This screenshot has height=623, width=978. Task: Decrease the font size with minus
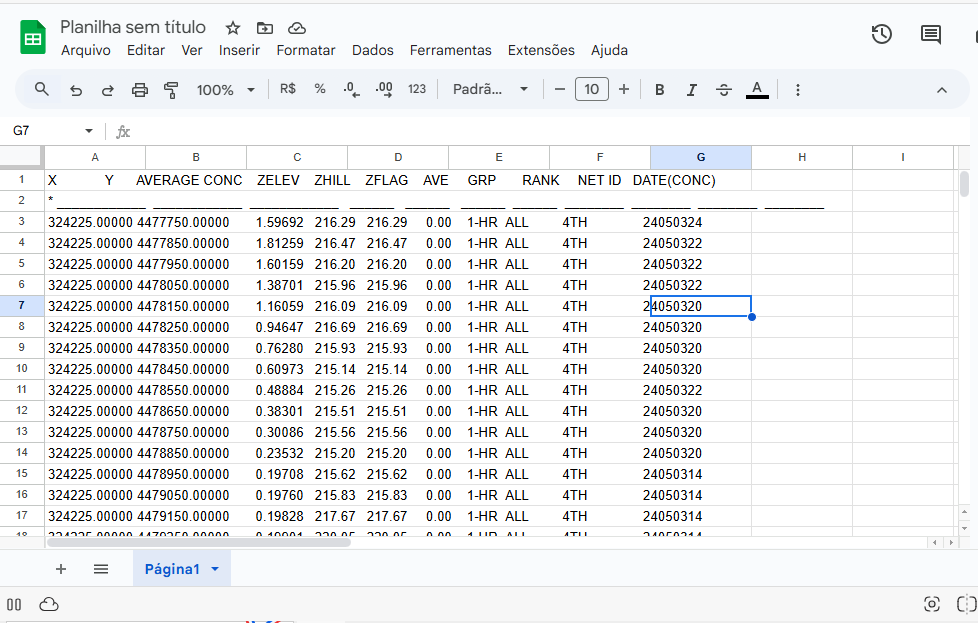coord(559,90)
